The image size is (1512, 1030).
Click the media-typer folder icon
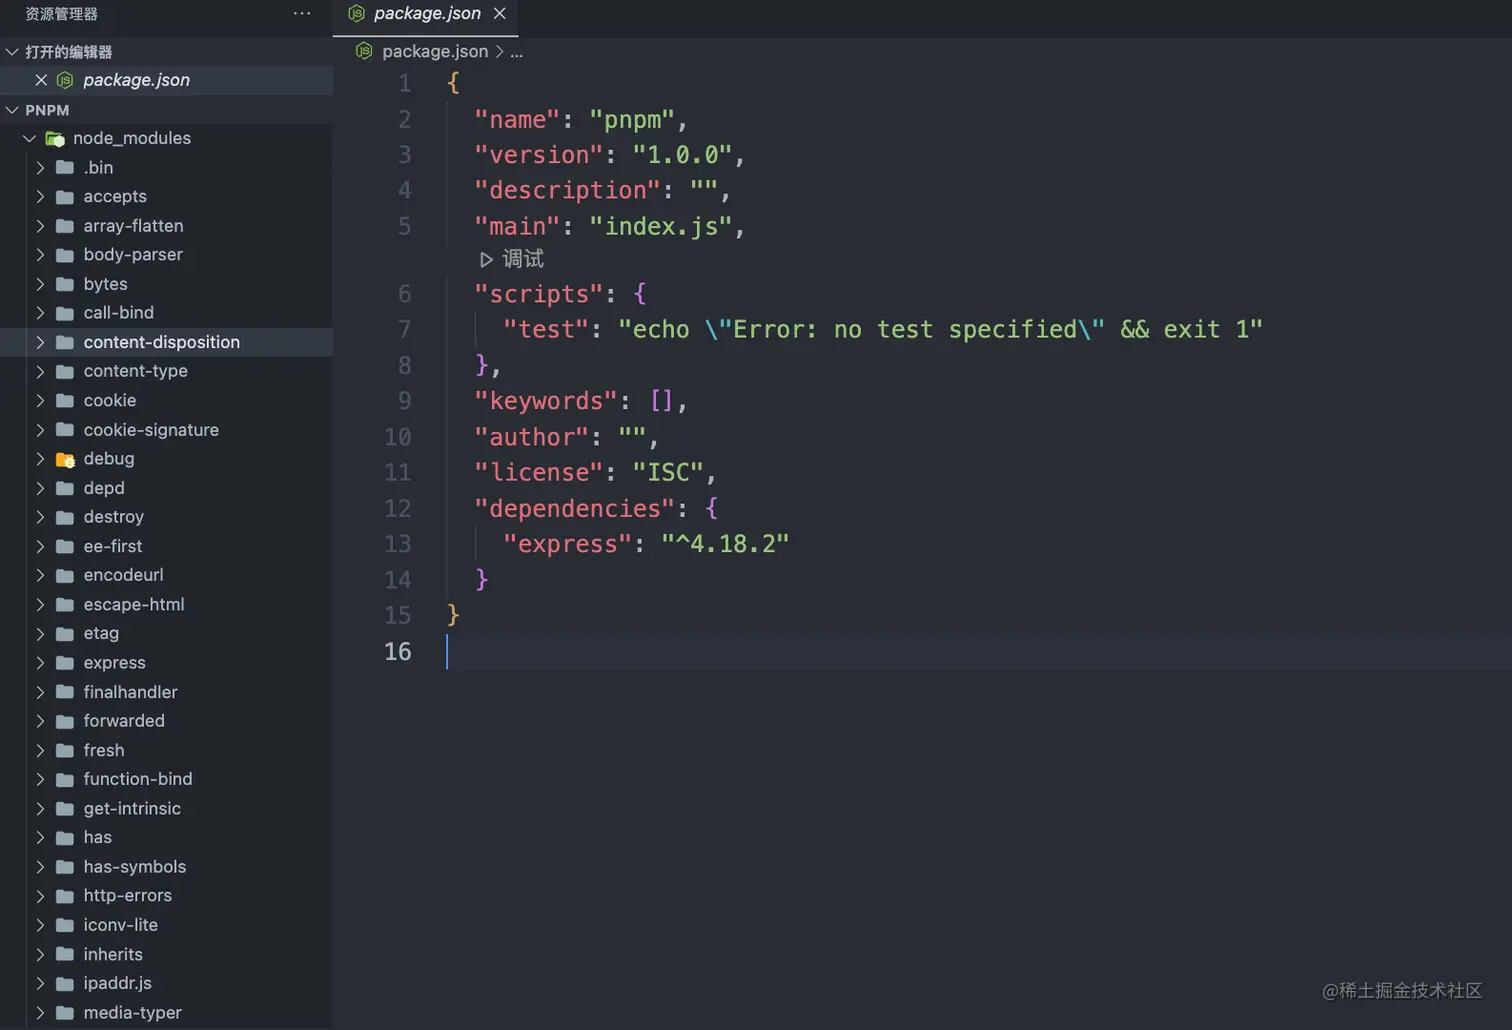pyautogui.click(x=65, y=1013)
